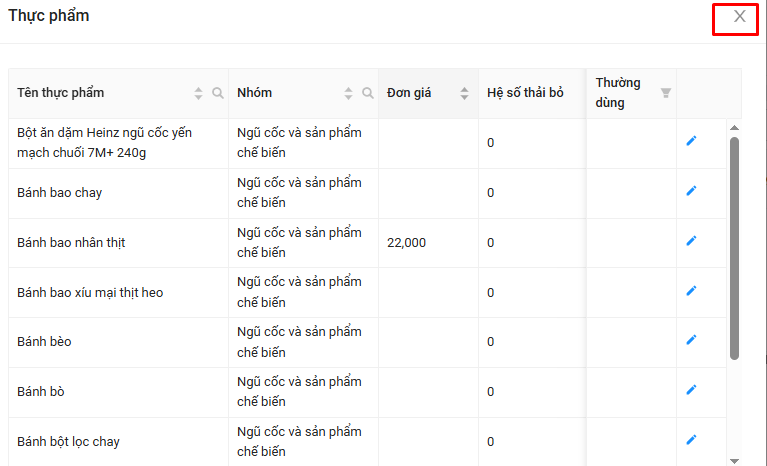Click scrollbar down arrow in table
This screenshot has width=767, height=466.
click(734, 460)
